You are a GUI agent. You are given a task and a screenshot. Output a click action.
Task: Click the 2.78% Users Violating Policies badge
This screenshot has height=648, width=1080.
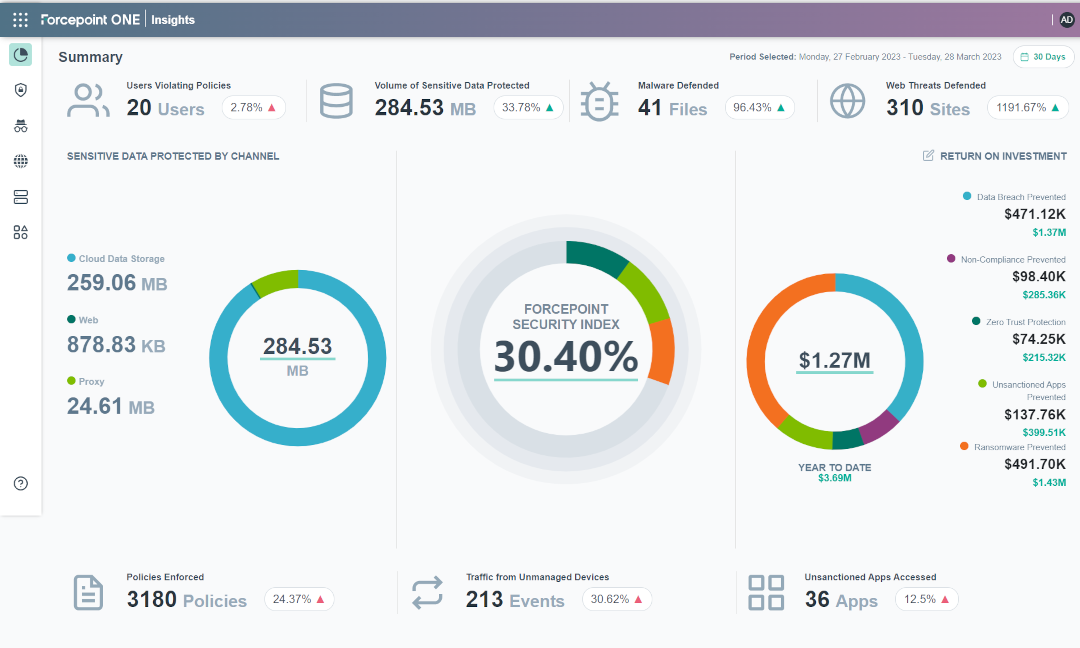pos(253,108)
